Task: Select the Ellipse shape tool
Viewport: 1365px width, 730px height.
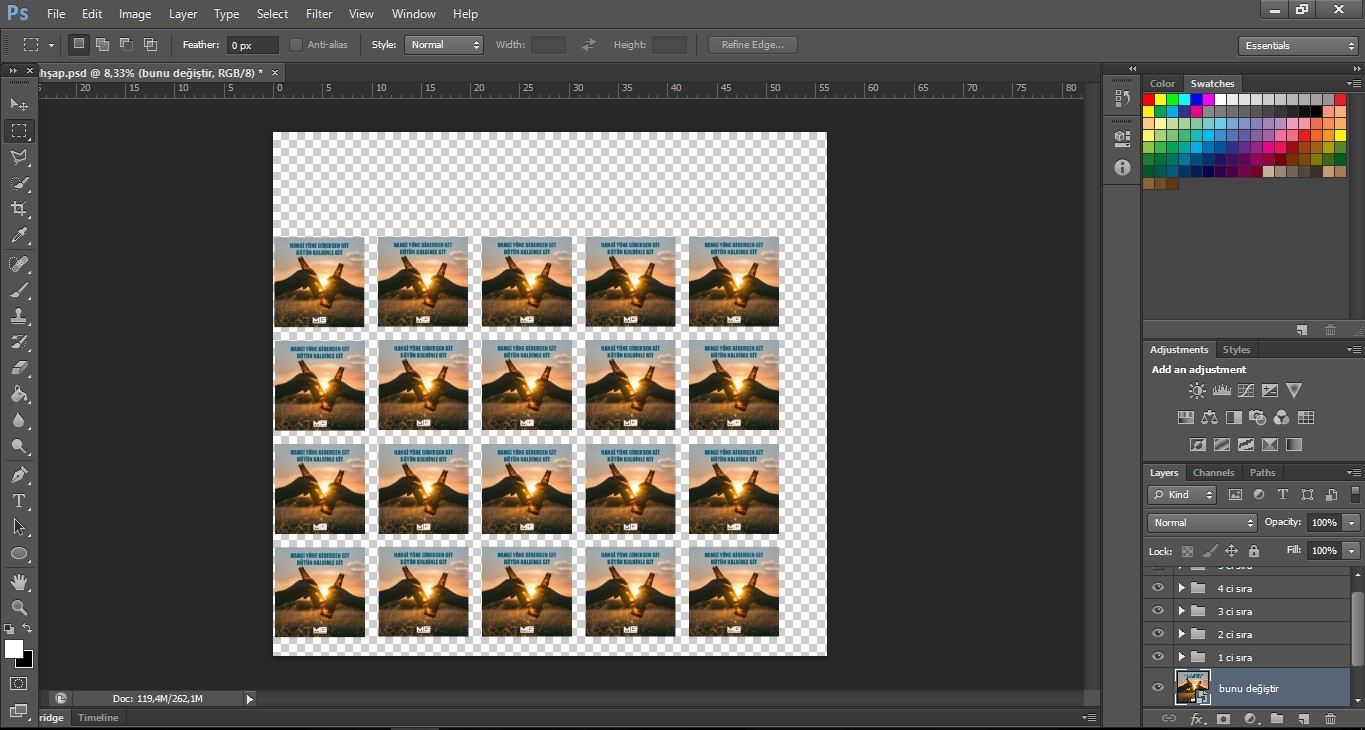Action: (19, 552)
